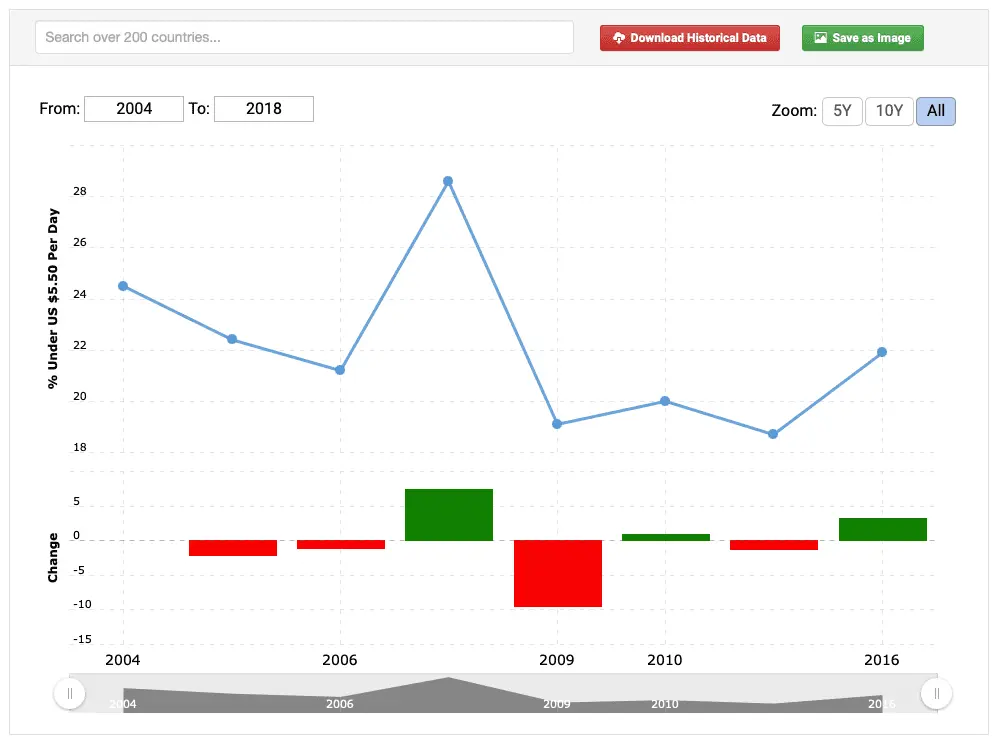This screenshot has height=744, width=1001.
Task: Click the cloud download icon
Action: tap(619, 38)
